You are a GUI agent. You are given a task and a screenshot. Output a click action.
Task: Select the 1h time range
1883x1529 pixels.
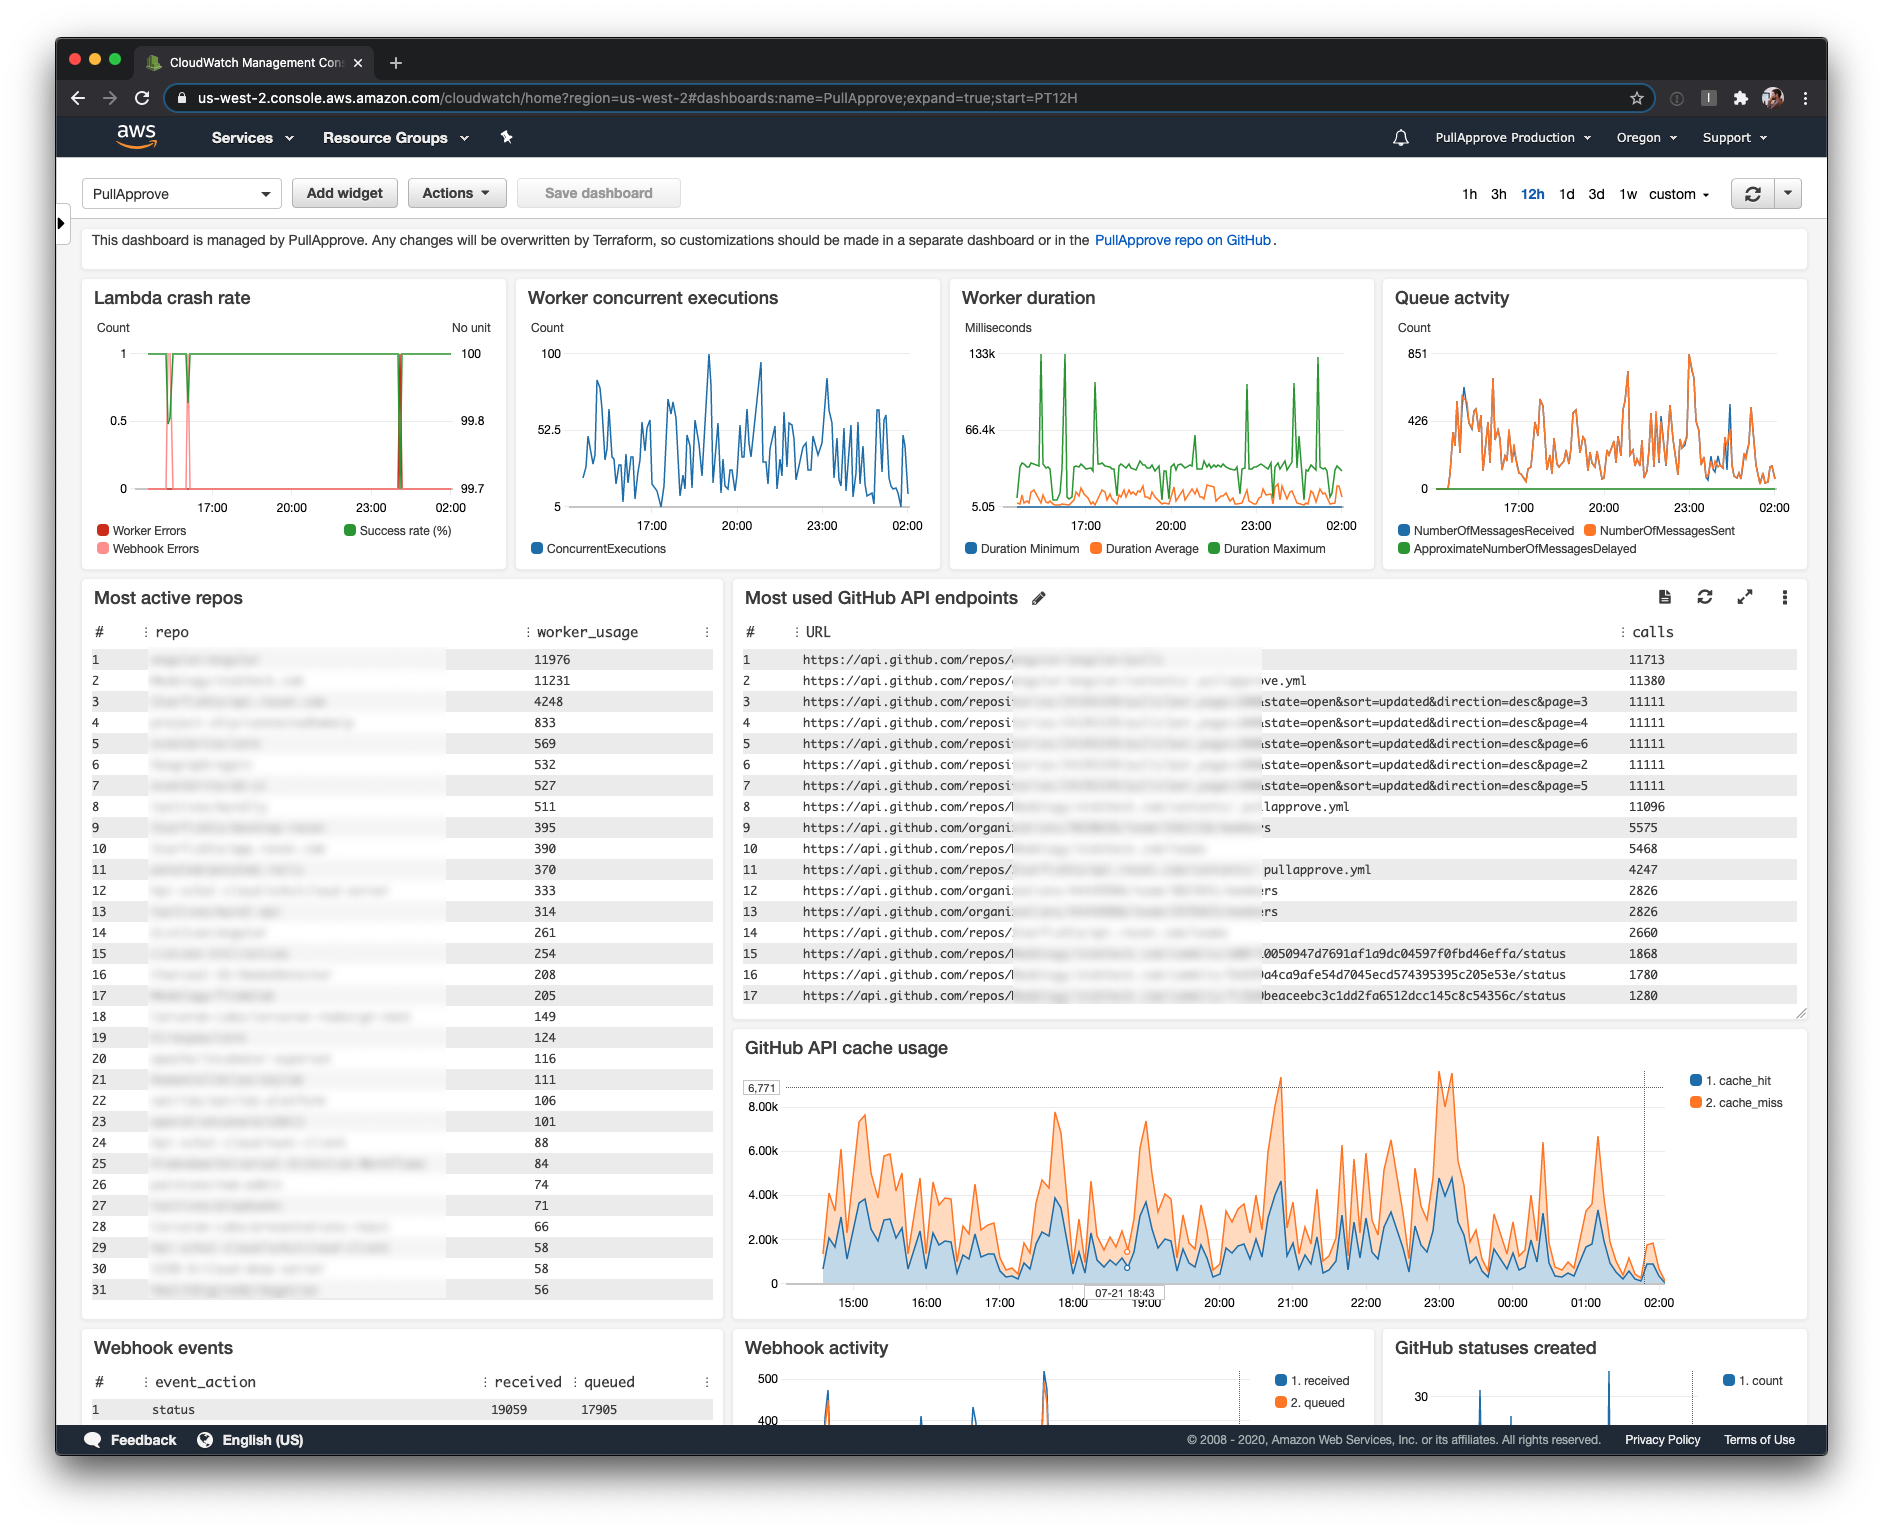[1469, 194]
